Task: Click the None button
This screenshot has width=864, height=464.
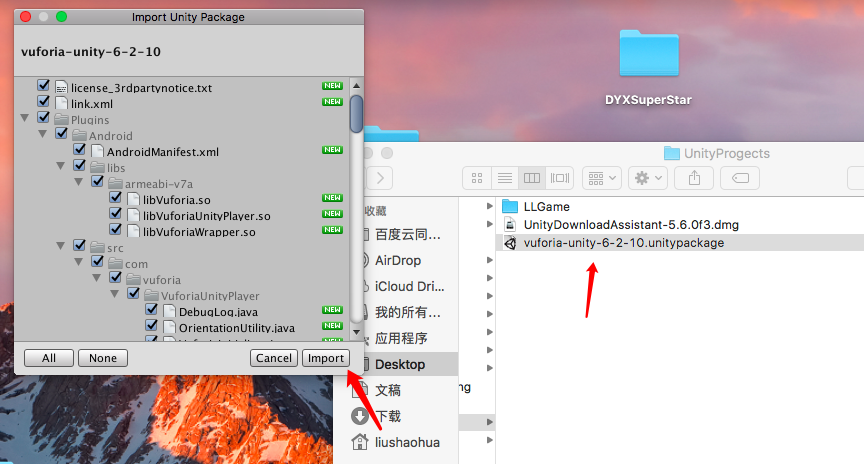Action: [103, 358]
